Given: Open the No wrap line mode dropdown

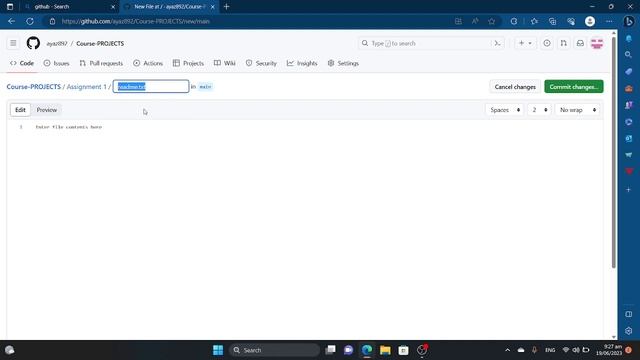Looking at the screenshot, I should click(577, 110).
